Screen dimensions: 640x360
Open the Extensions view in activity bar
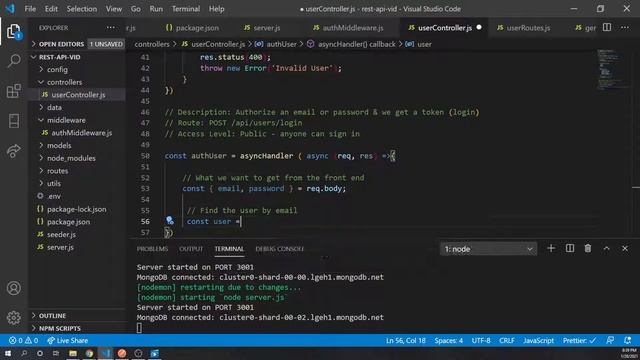[x=13, y=91]
